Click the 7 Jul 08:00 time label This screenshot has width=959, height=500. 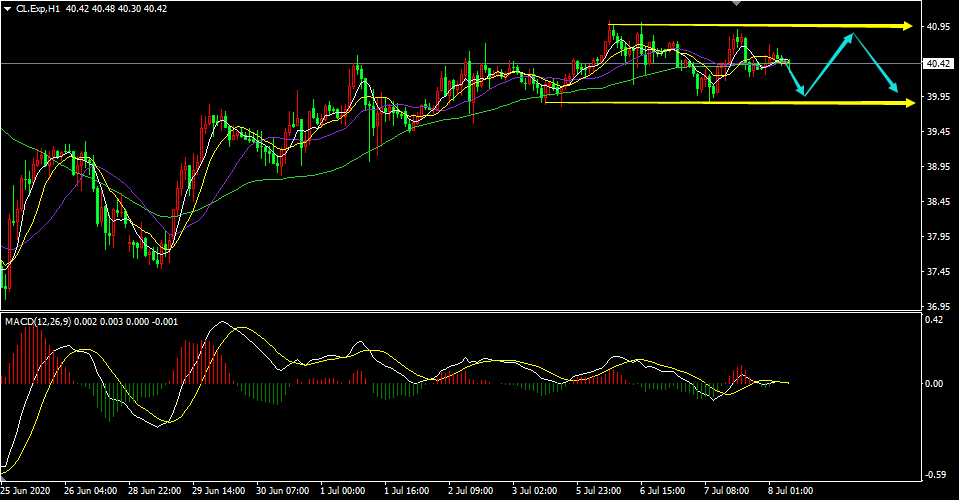pyautogui.click(x=727, y=491)
